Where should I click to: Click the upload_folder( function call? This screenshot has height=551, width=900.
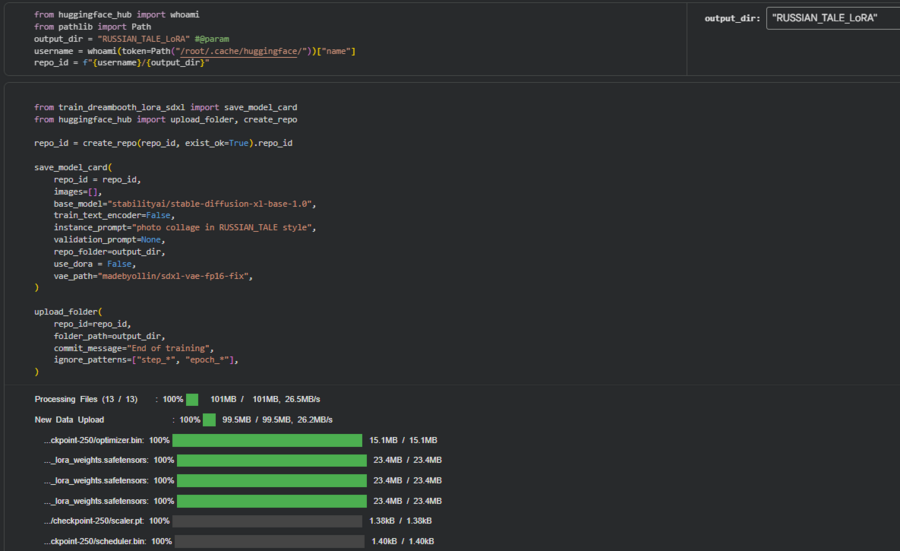pyautogui.click(x=68, y=311)
